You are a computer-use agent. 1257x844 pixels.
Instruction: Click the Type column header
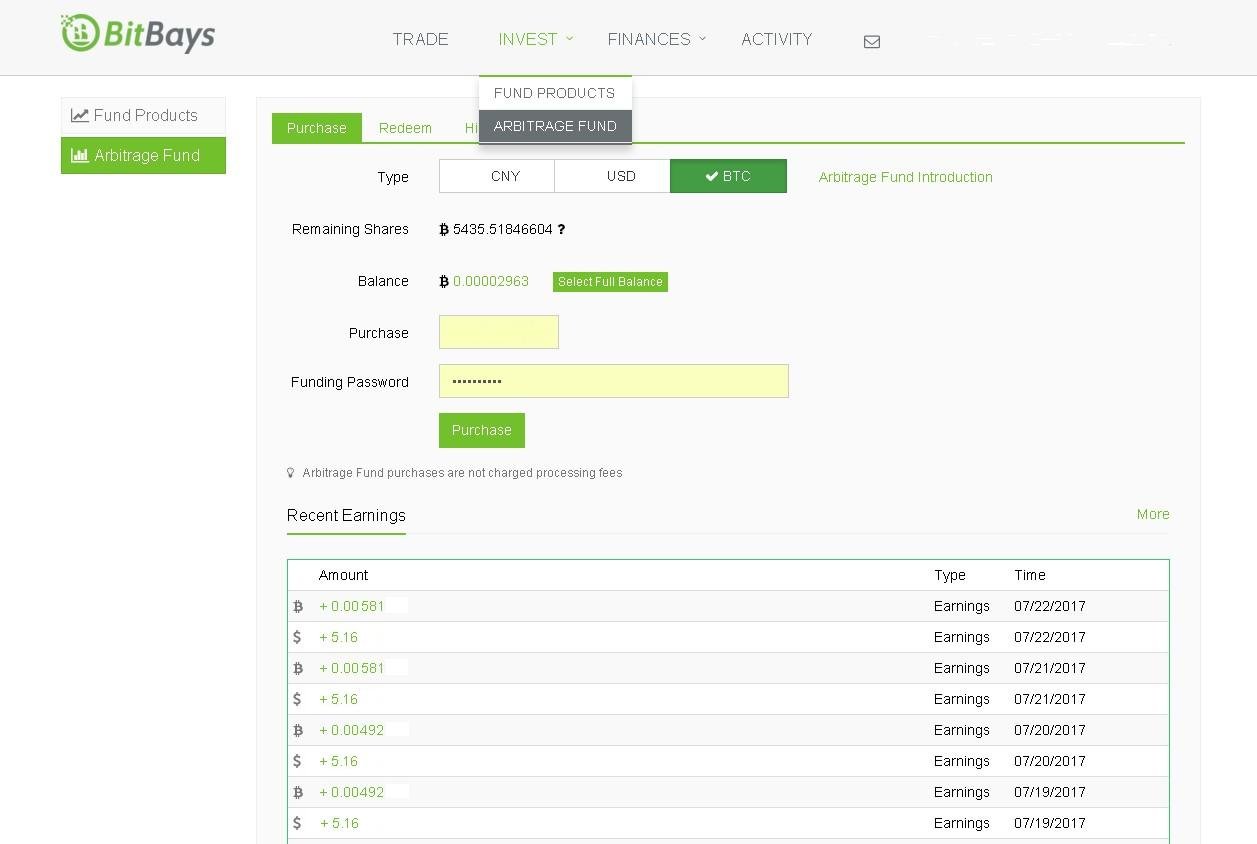coord(950,575)
